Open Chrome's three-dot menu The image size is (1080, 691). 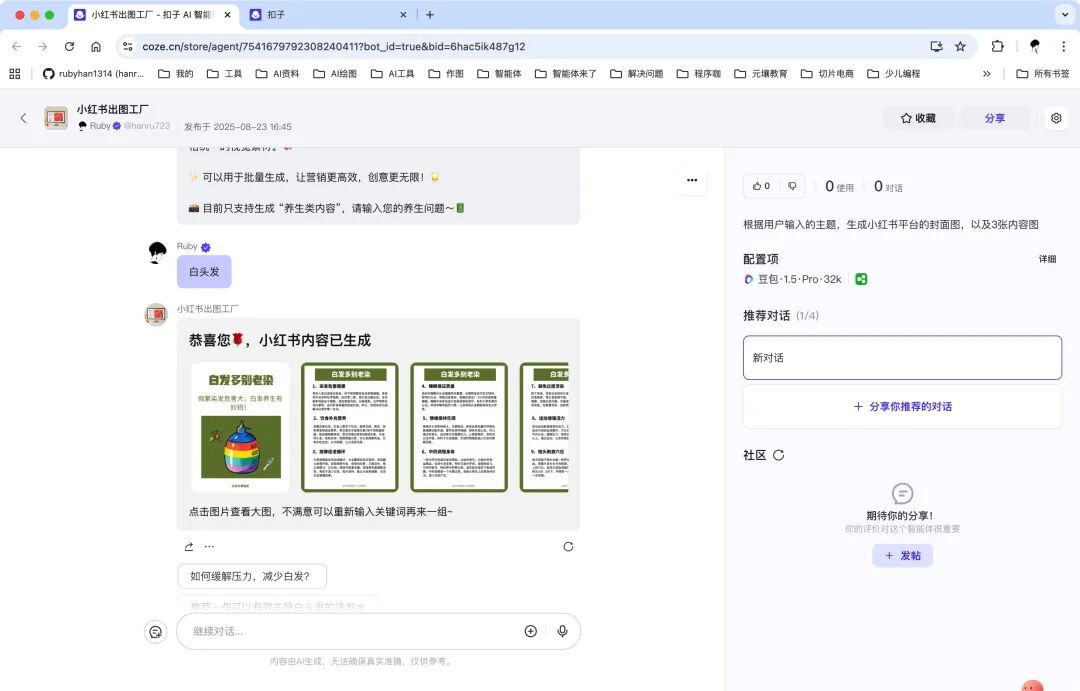(1062, 46)
